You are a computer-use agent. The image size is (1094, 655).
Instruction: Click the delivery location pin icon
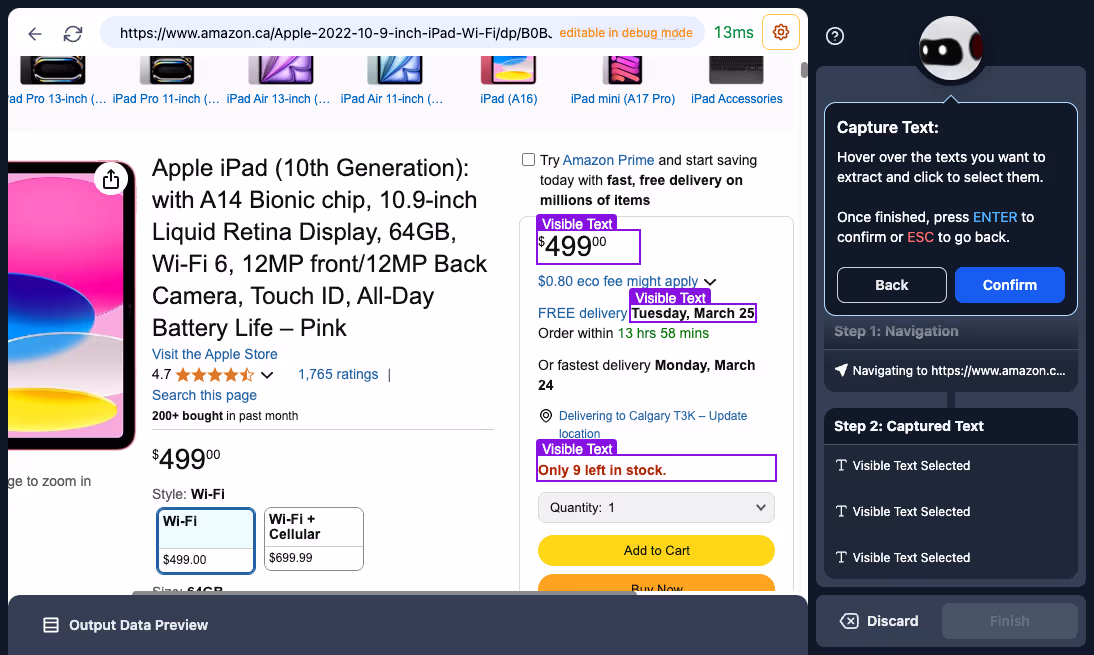tap(545, 415)
